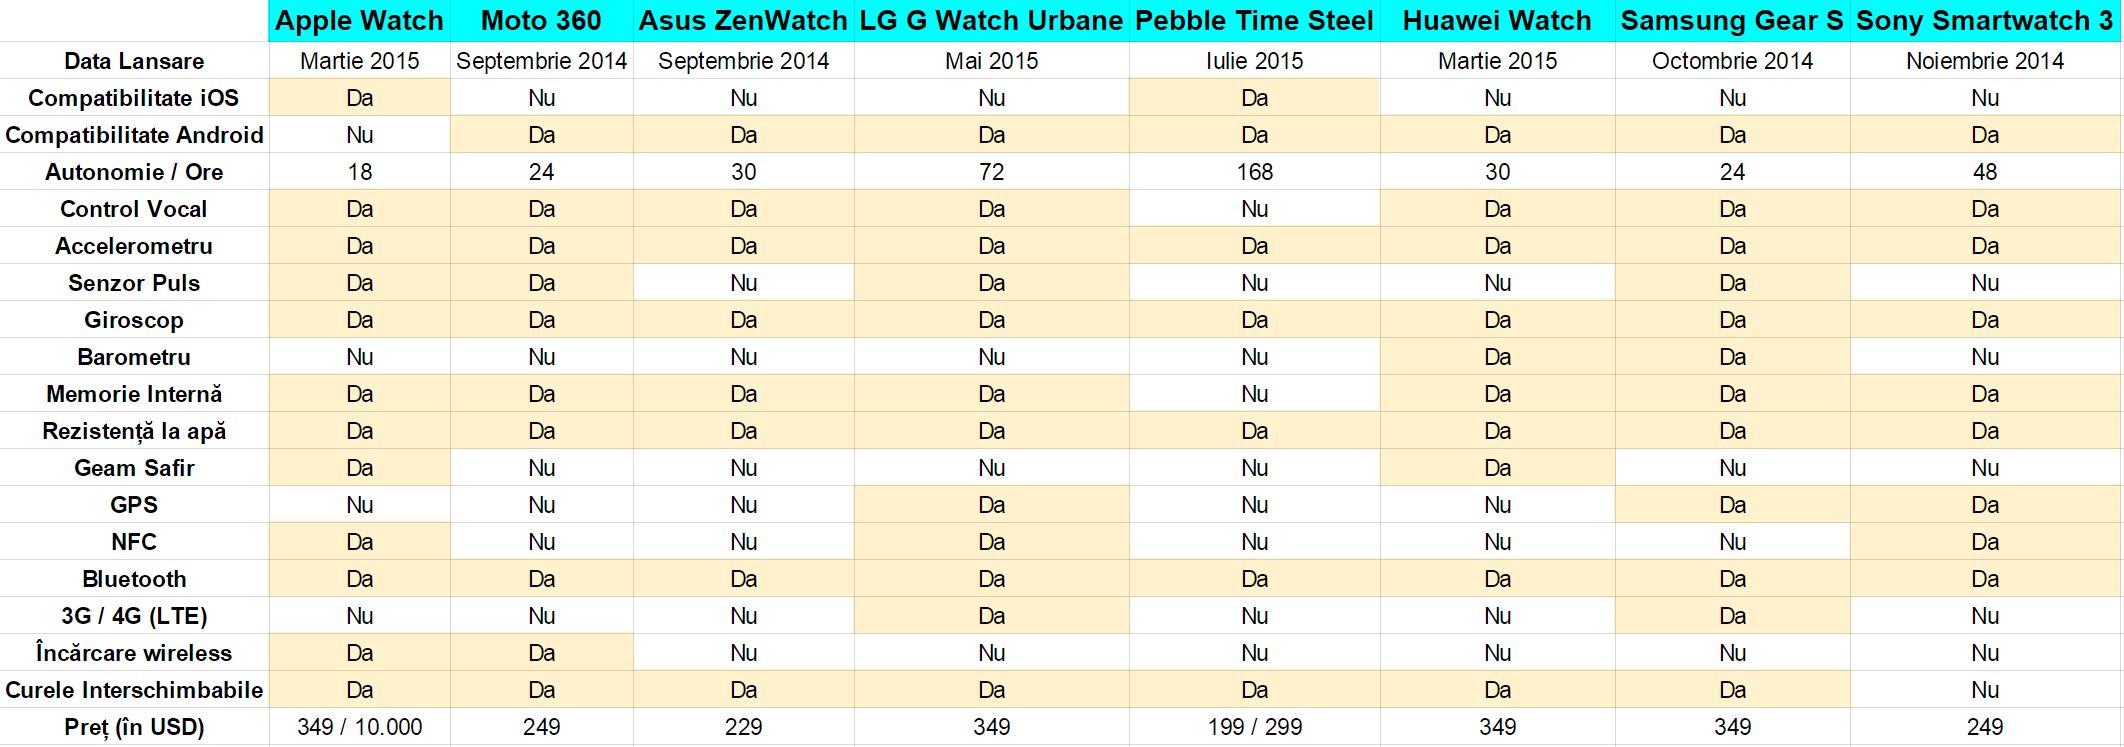This screenshot has height=747, width=2124.
Task: Click the Preț (în USD) row label
Action: [x=134, y=727]
